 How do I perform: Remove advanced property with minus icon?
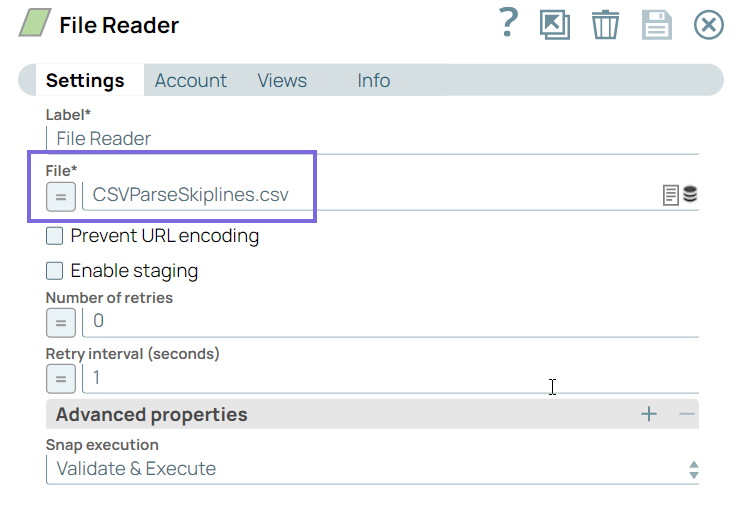[686, 414]
